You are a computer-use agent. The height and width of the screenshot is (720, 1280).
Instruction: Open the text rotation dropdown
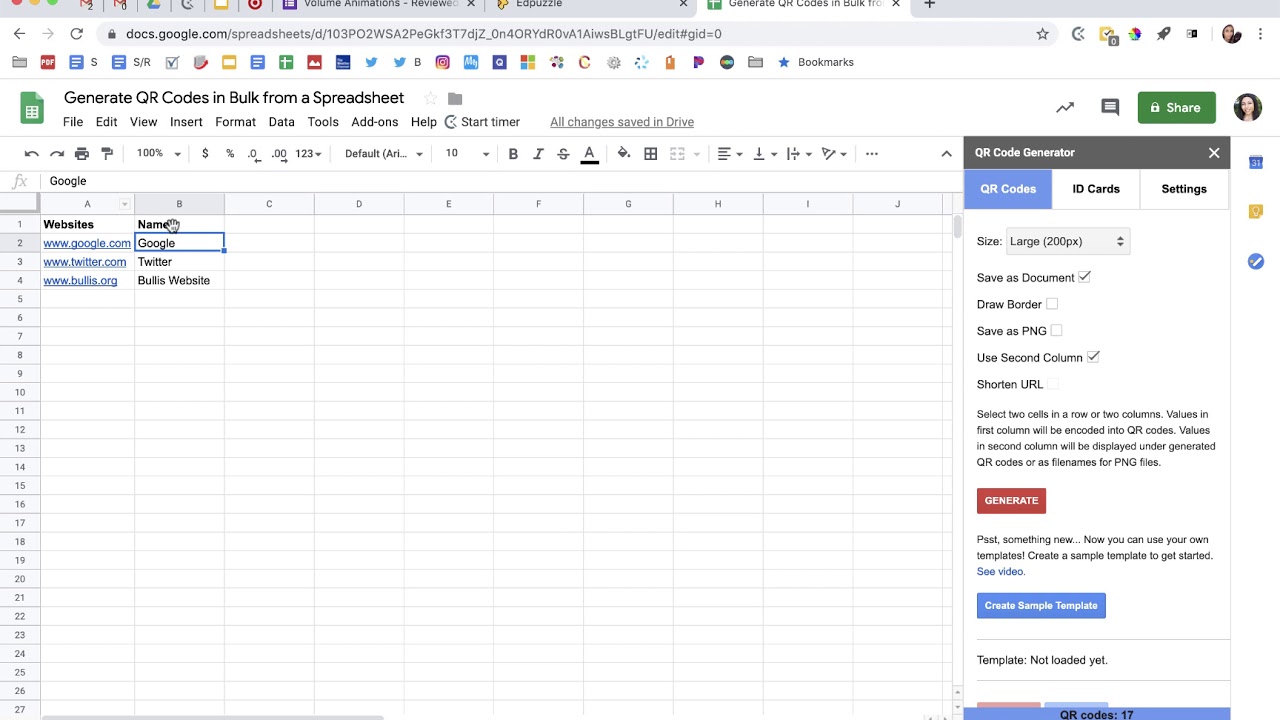click(x=834, y=154)
